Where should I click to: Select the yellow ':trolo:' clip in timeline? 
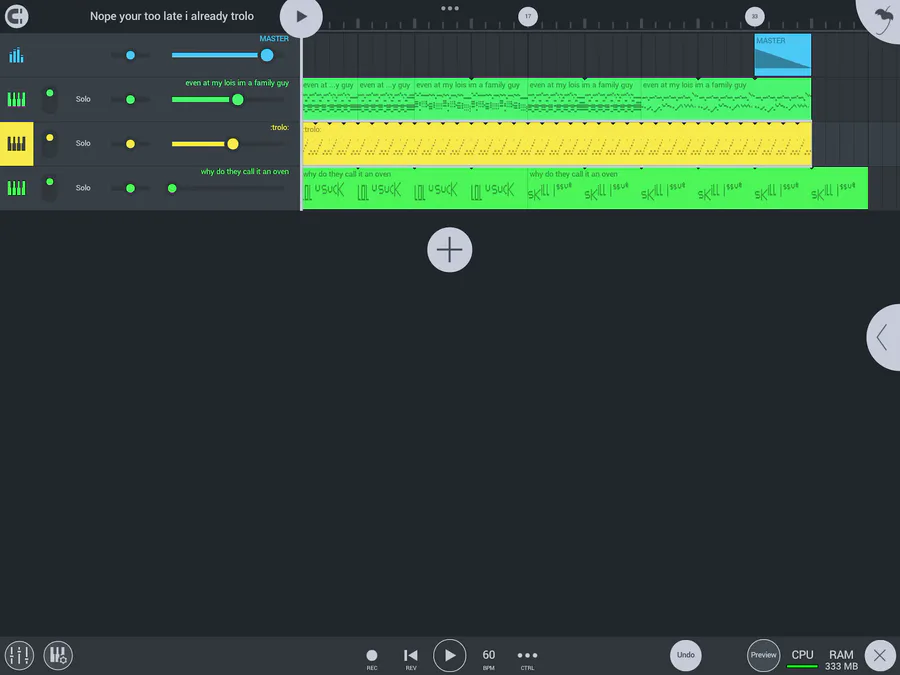pos(557,143)
